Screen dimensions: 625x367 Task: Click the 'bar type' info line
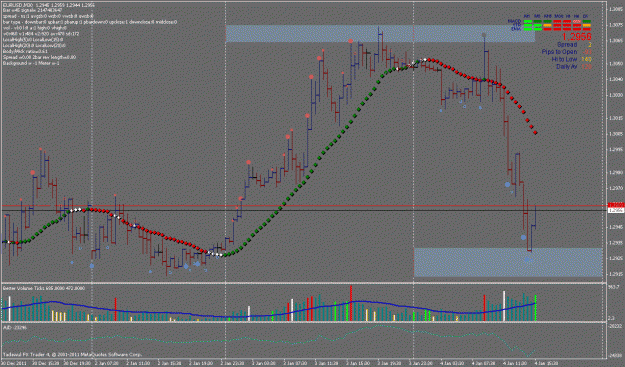tap(90, 22)
